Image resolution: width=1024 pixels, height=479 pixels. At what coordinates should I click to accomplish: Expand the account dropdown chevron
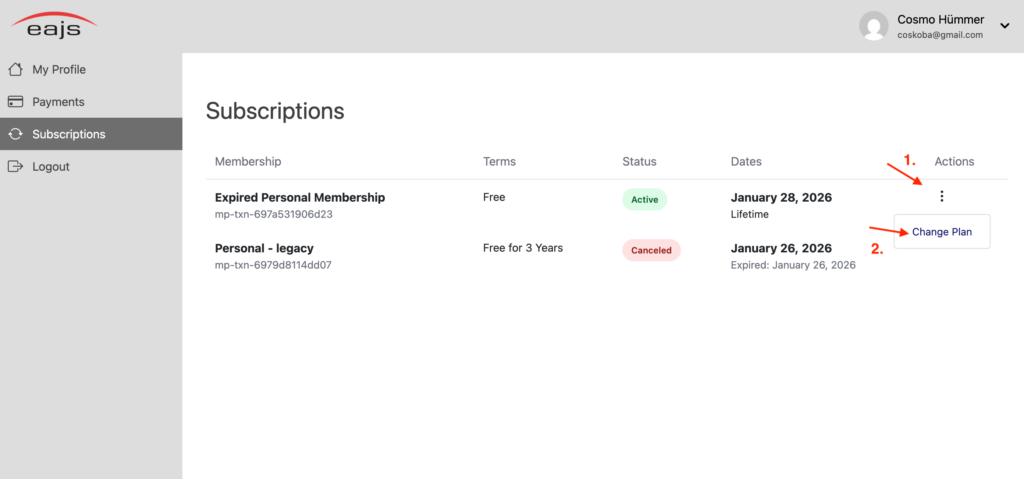point(1005,27)
